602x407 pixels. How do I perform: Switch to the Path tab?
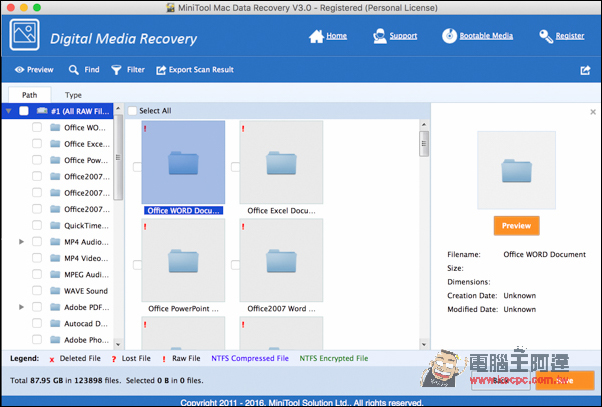click(30, 95)
